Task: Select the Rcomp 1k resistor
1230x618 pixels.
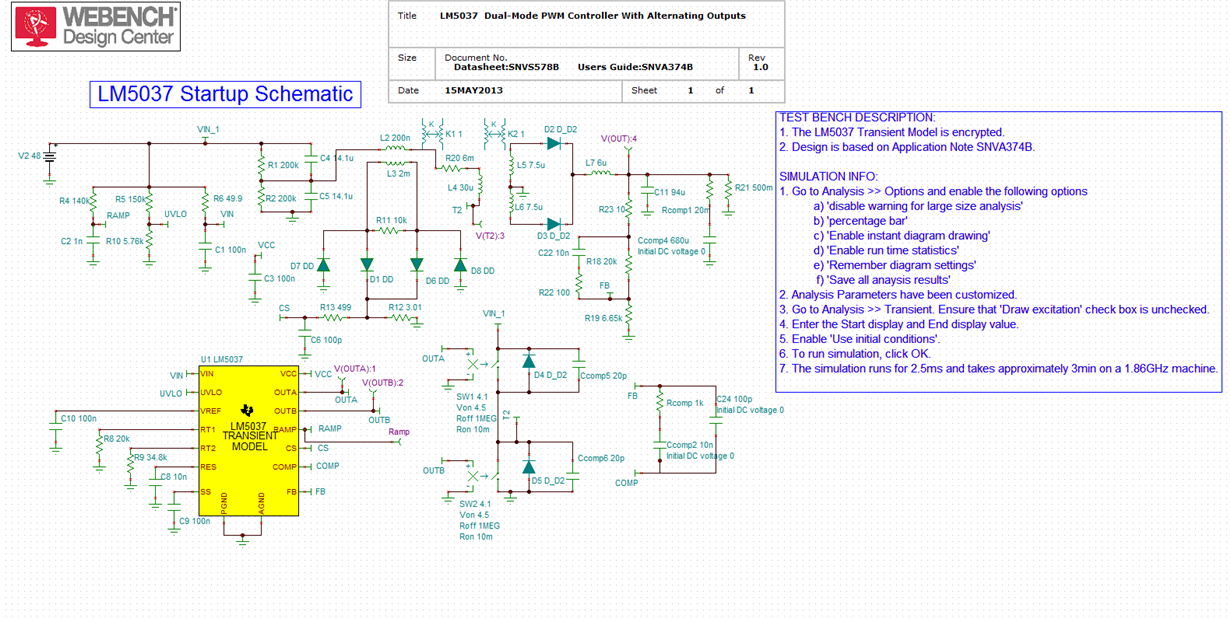Action: 659,402
